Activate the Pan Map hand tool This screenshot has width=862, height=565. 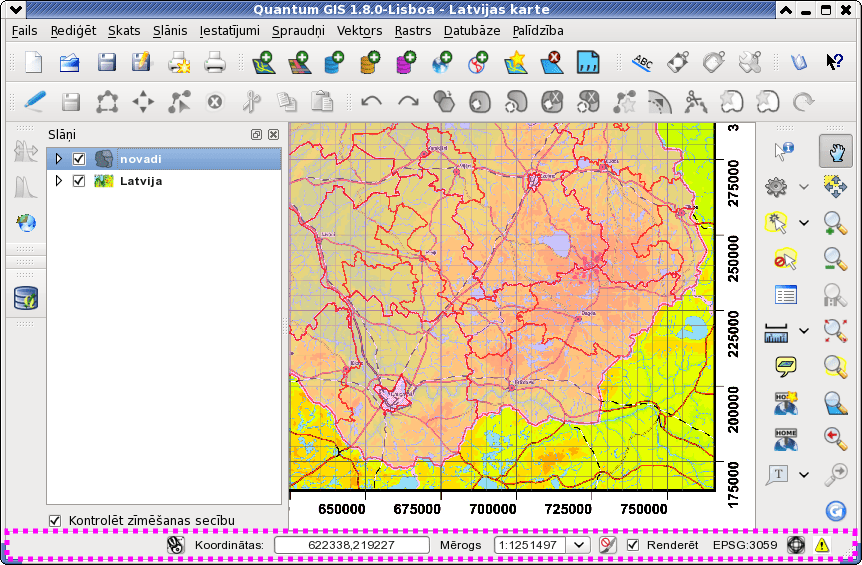(835, 151)
